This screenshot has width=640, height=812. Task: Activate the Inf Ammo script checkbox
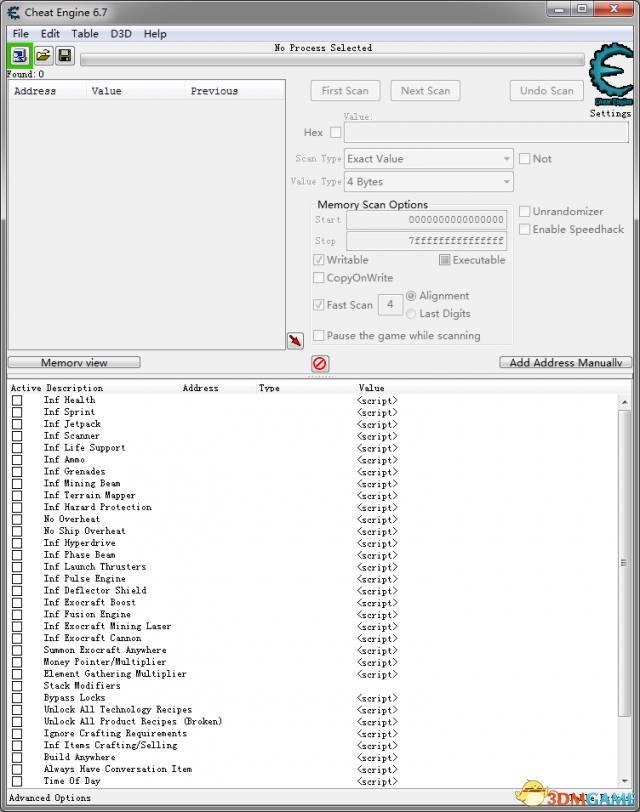click(17, 460)
